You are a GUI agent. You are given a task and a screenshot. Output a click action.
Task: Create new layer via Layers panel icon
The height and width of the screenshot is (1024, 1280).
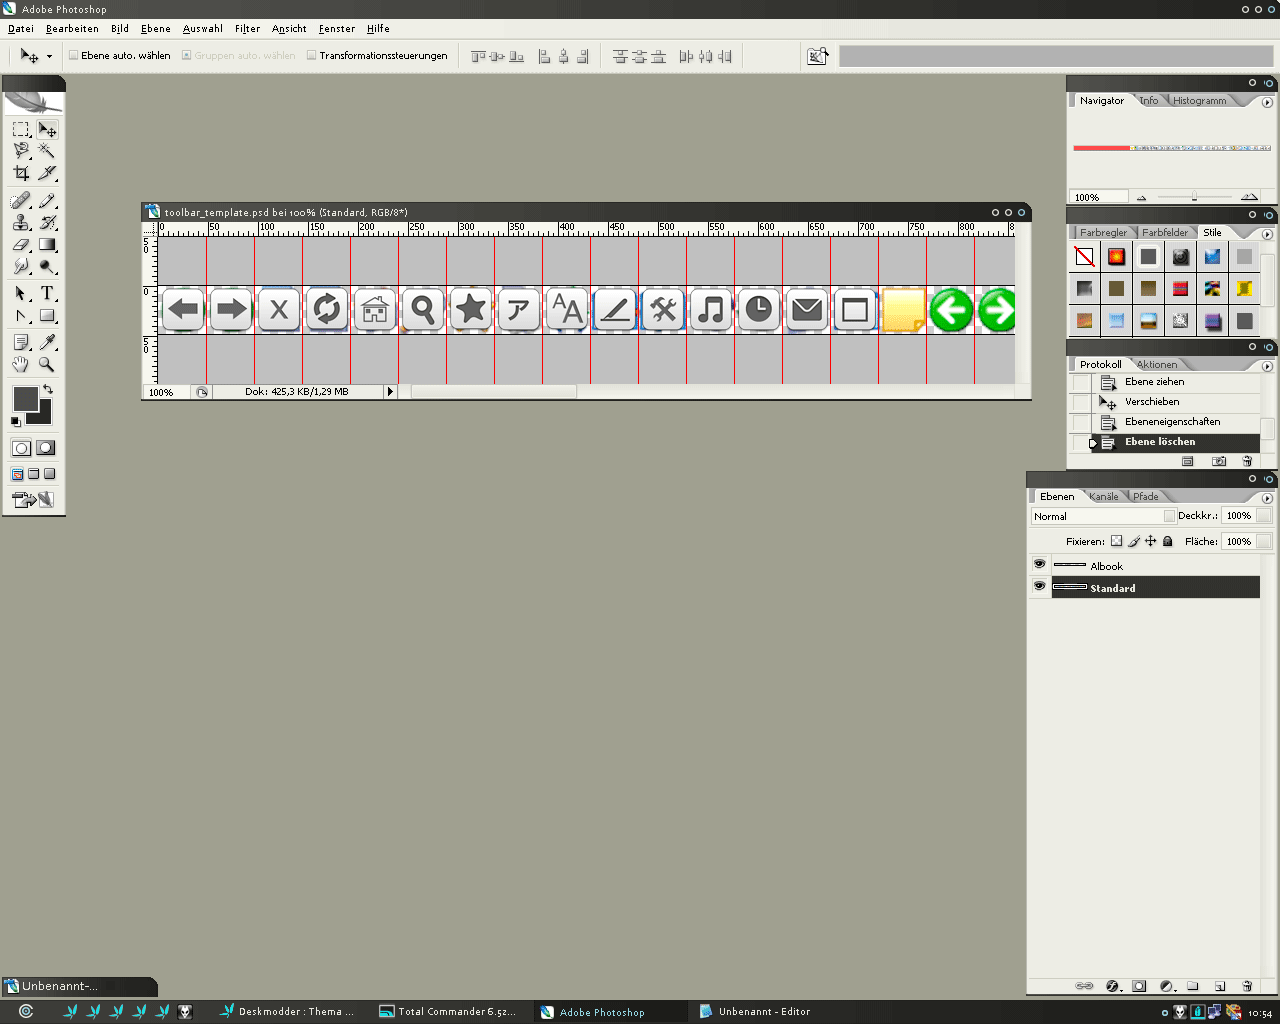1220,986
